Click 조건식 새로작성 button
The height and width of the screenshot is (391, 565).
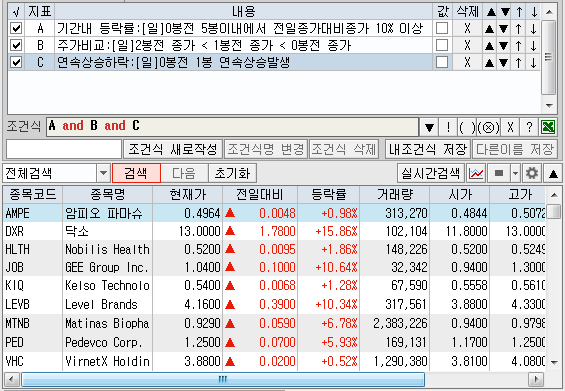pyautogui.click(x=173, y=149)
